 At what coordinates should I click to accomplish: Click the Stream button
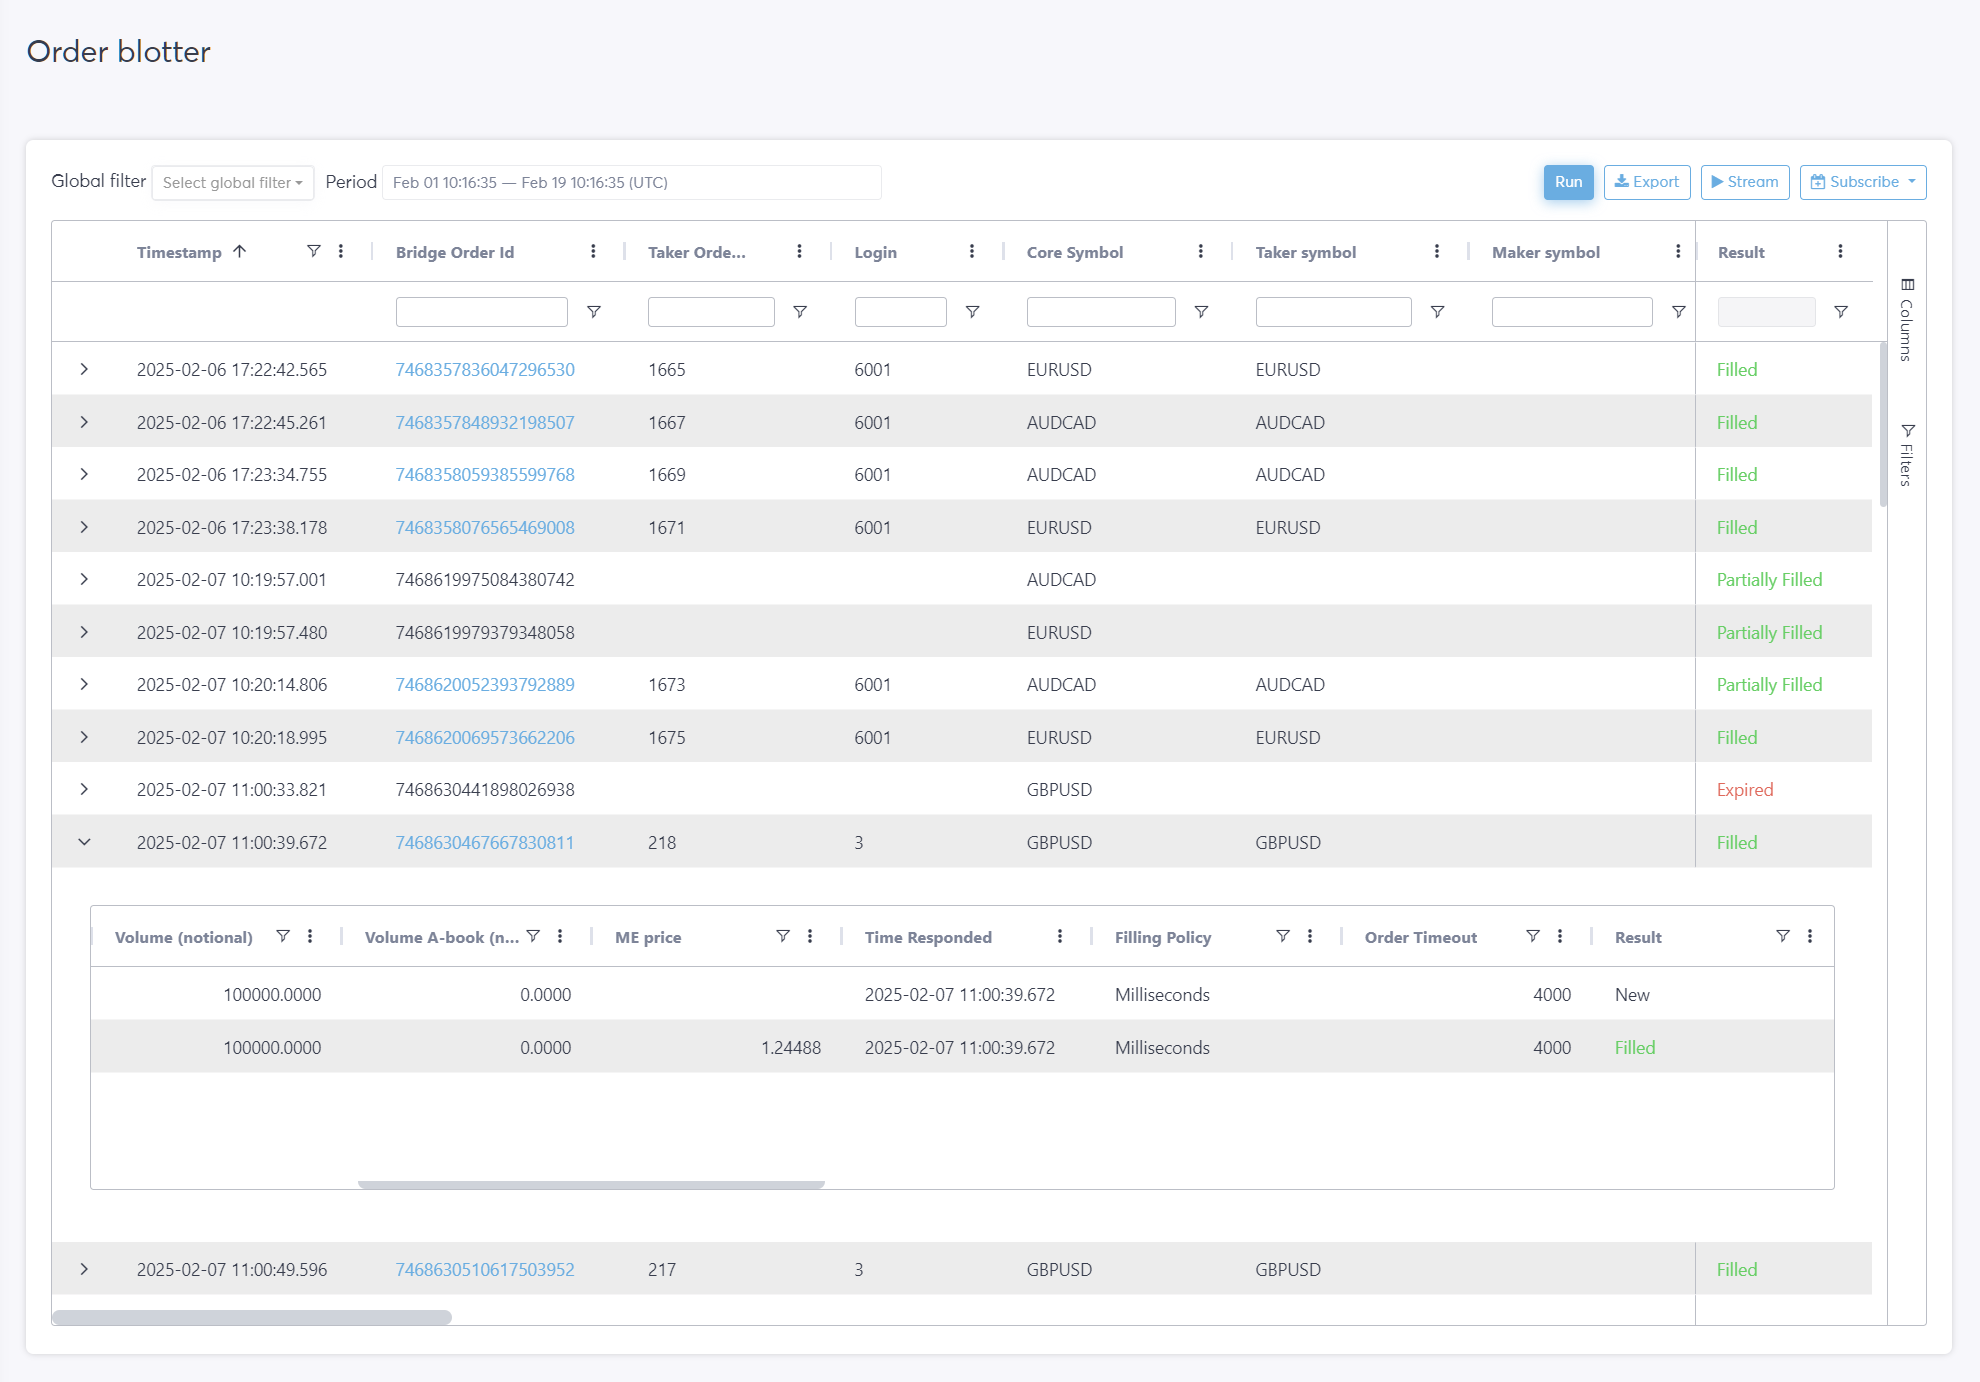(1745, 182)
